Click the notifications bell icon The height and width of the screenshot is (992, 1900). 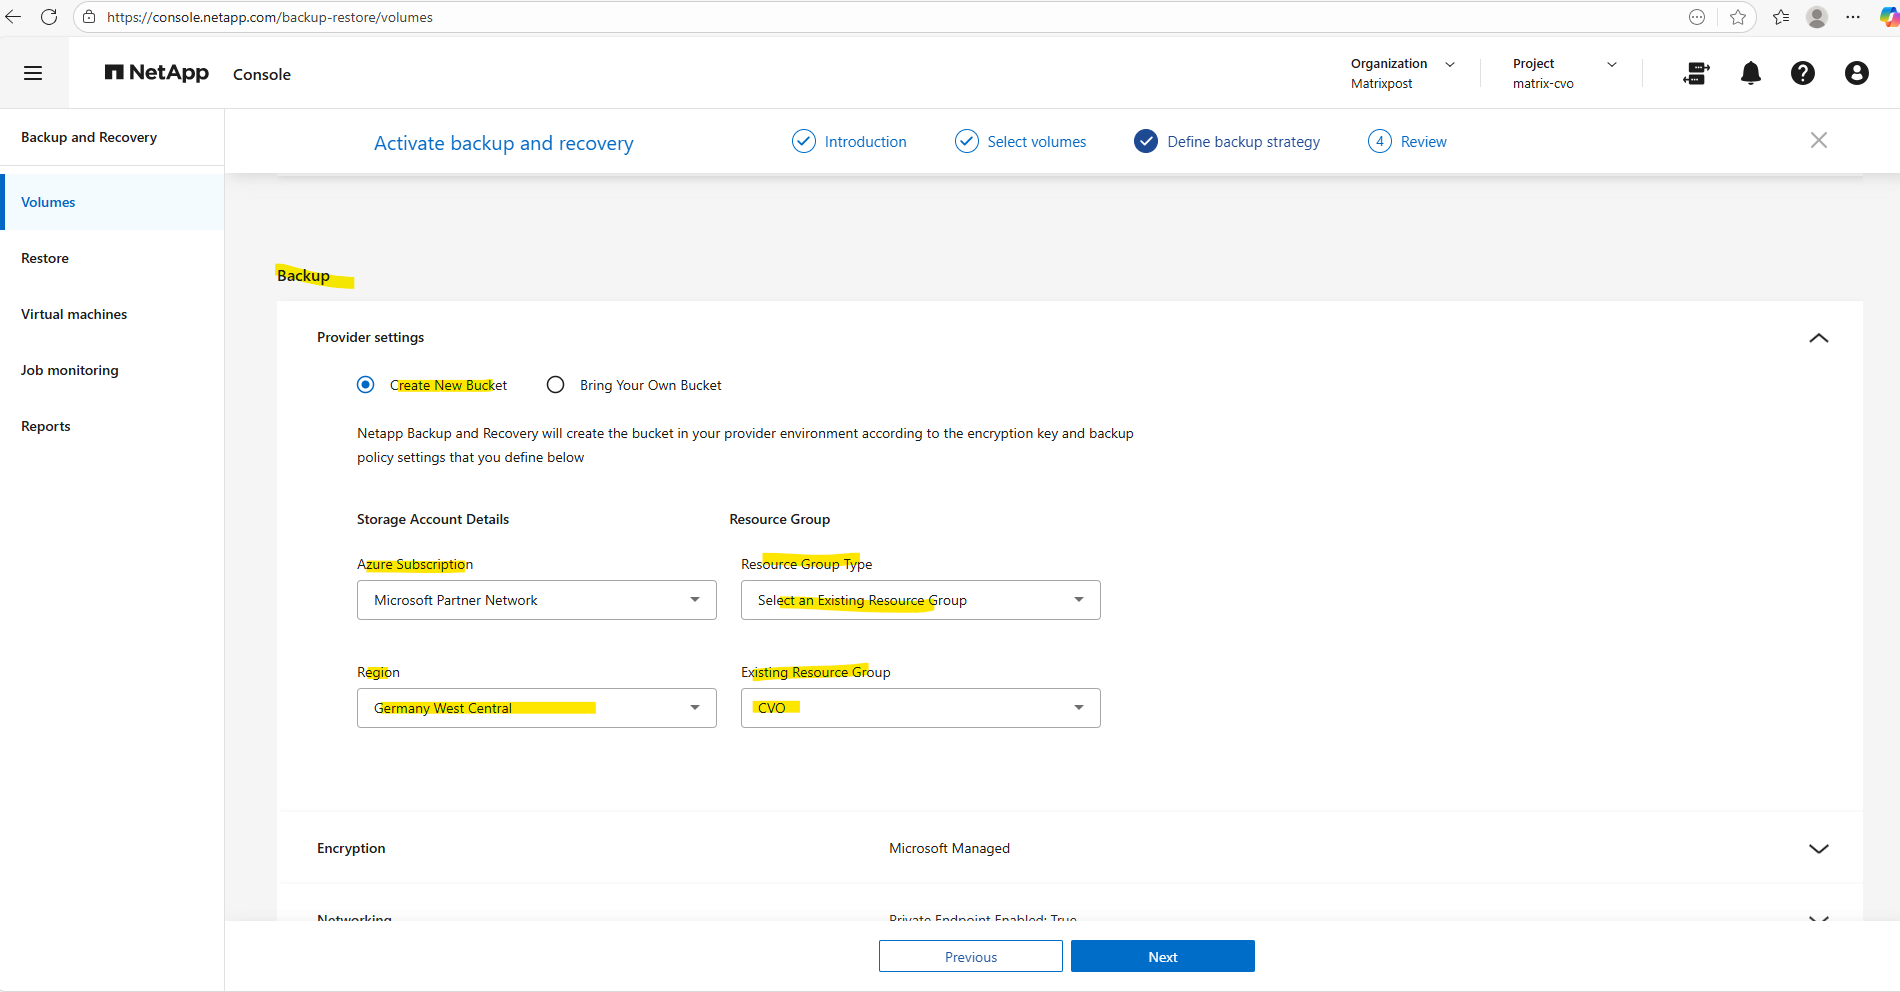pyautogui.click(x=1750, y=73)
